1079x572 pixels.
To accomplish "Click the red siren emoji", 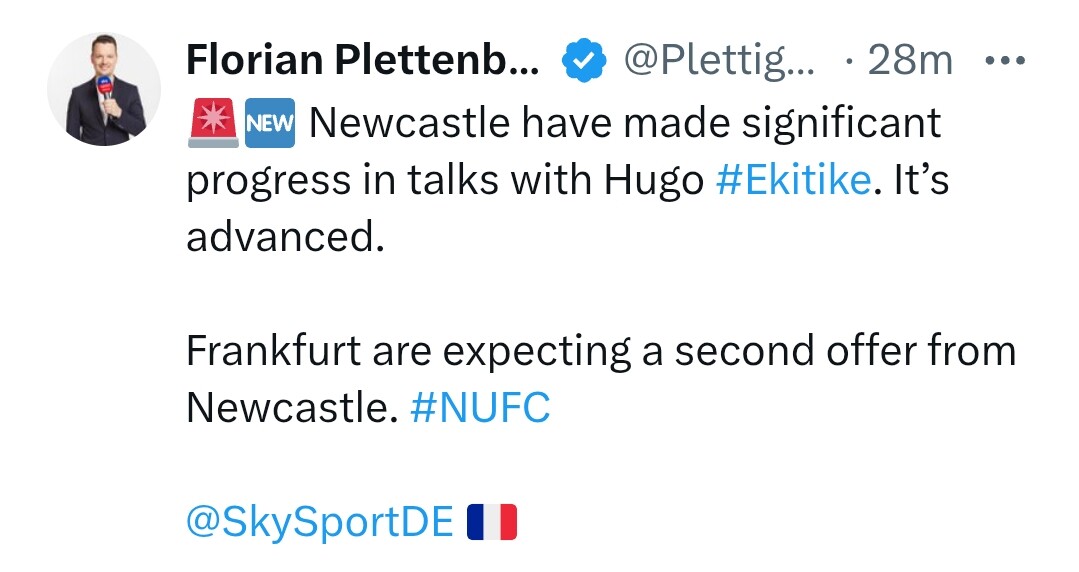I will point(212,123).
